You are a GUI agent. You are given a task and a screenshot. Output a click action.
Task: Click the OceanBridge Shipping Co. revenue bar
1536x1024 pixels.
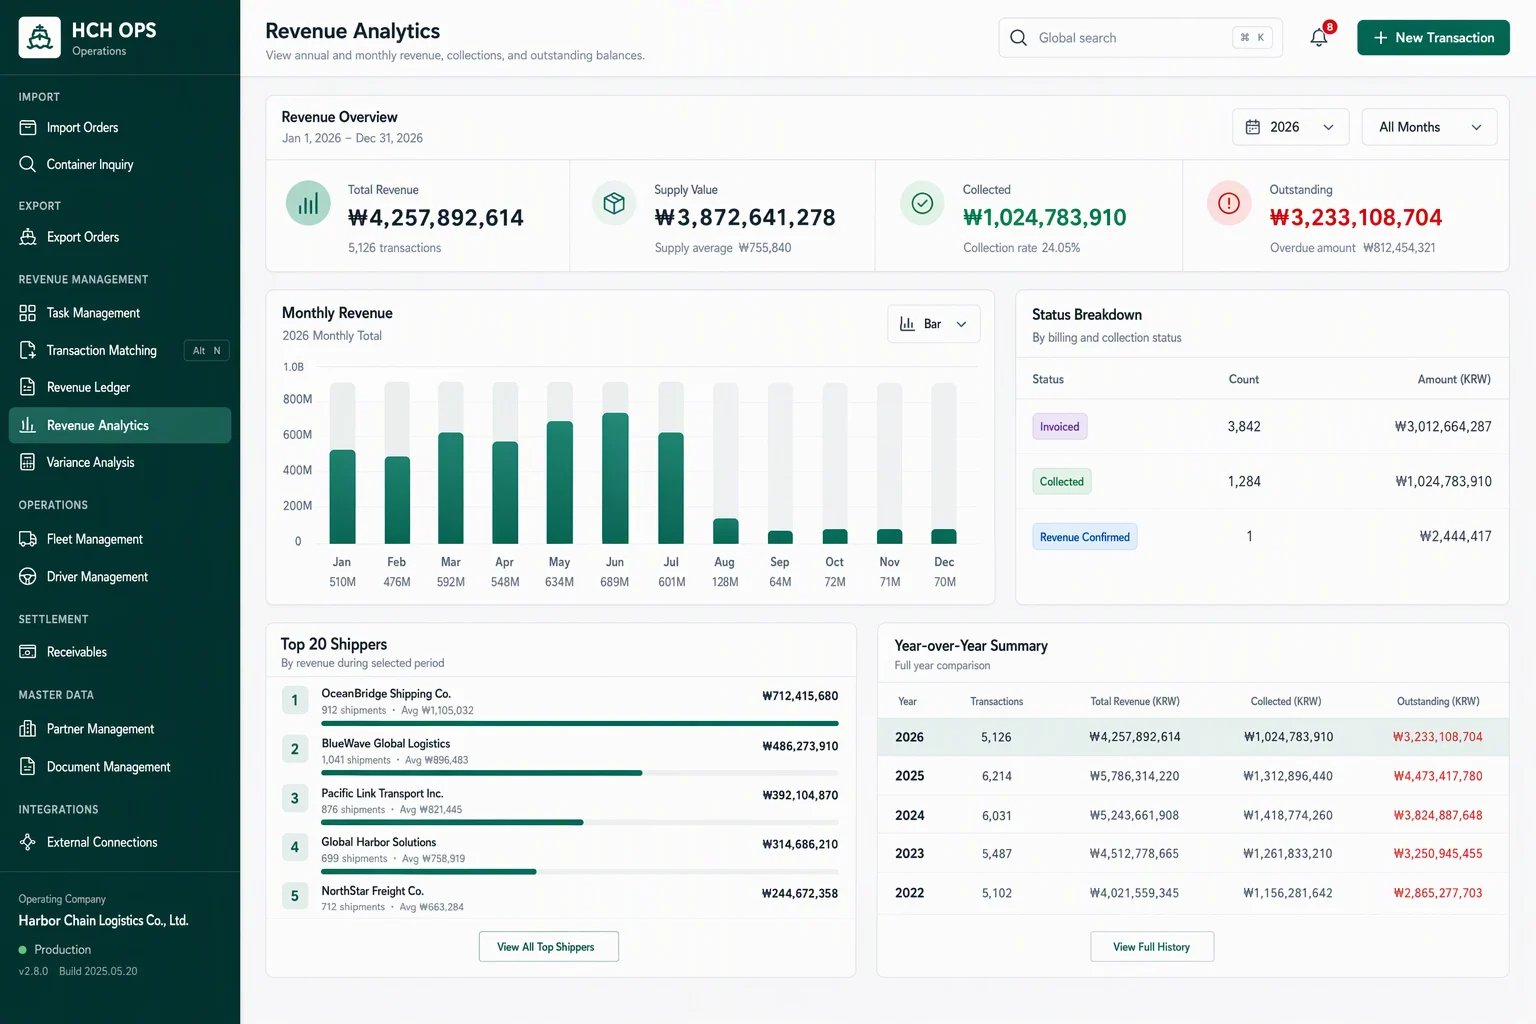click(x=580, y=723)
